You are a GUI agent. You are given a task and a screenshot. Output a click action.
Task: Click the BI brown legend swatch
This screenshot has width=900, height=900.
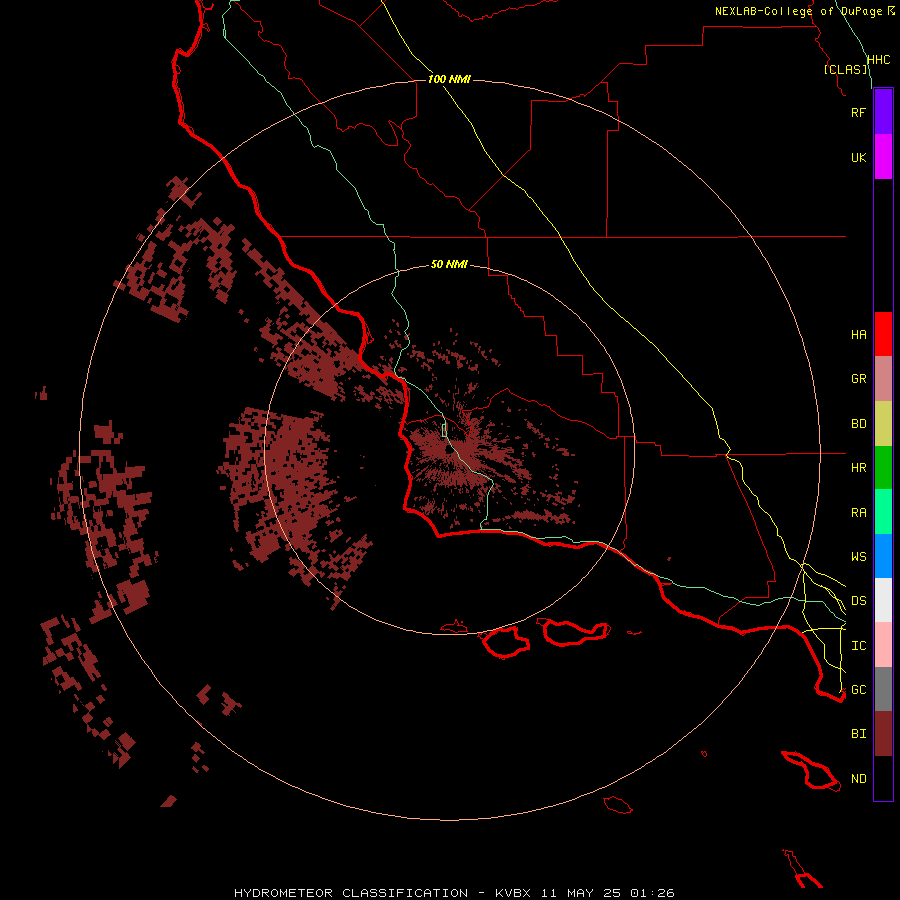(883, 734)
